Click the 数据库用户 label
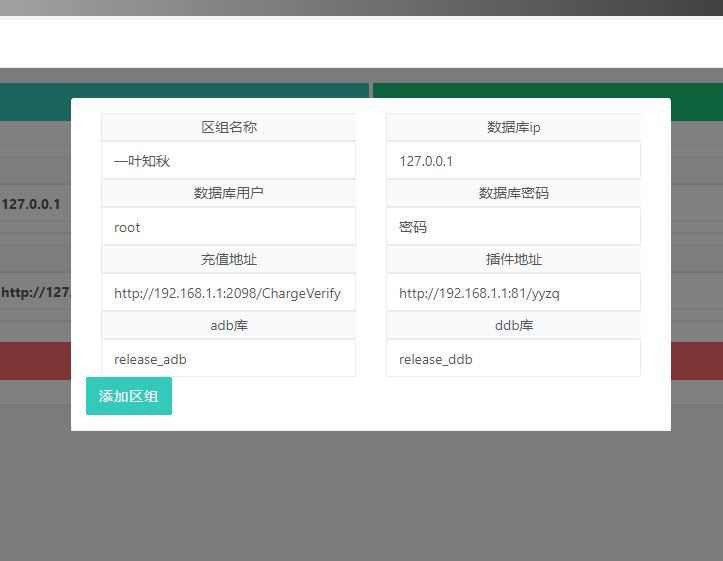Image resolution: width=723 pixels, height=561 pixels. point(229,193)
